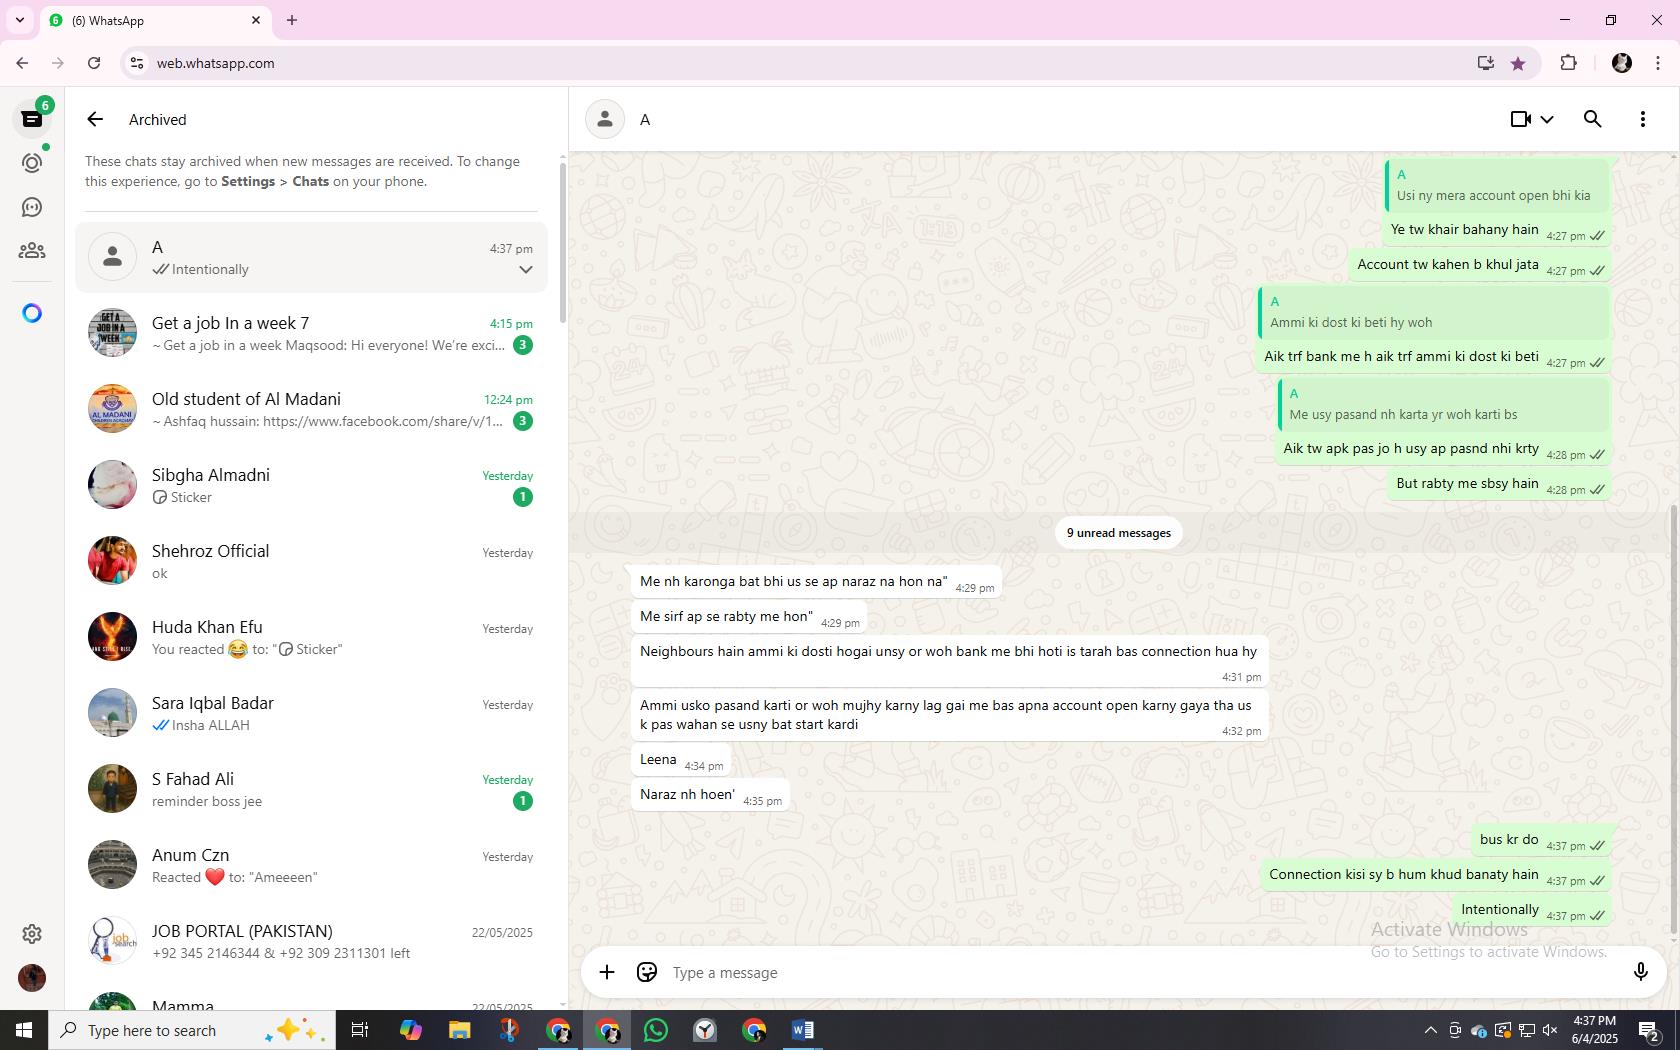The width and height of the screenshot is (1680, 1050).
Task: Show hidden system tray icons
Action: click(1430, 1030)
